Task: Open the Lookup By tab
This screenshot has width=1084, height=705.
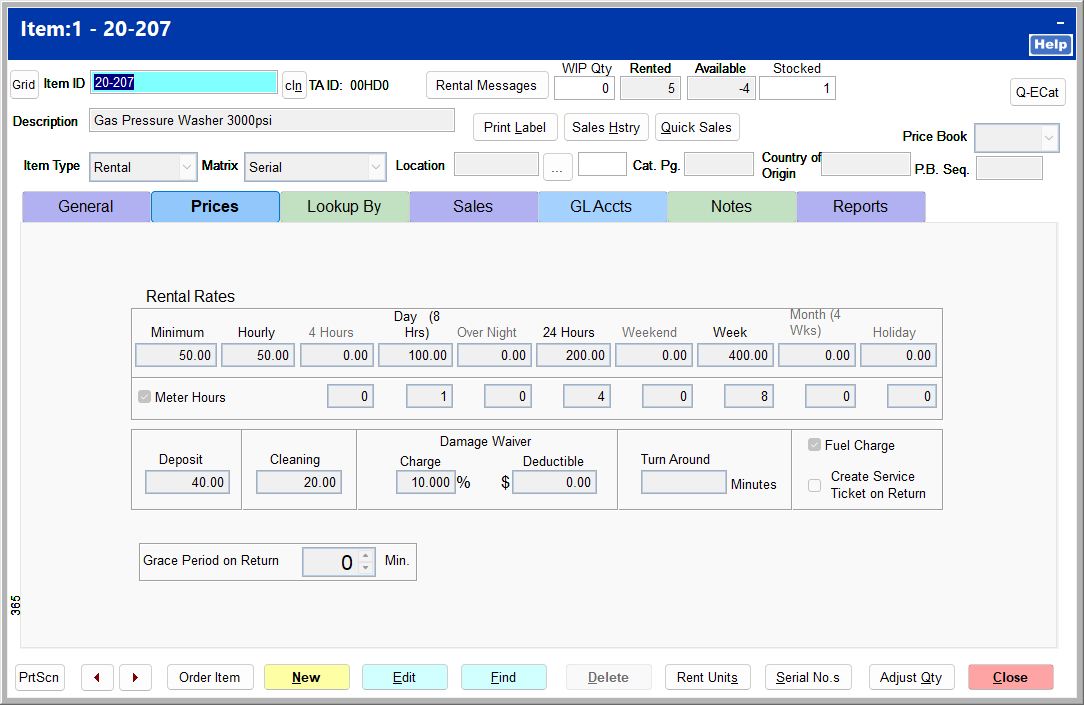Action: 344,207
